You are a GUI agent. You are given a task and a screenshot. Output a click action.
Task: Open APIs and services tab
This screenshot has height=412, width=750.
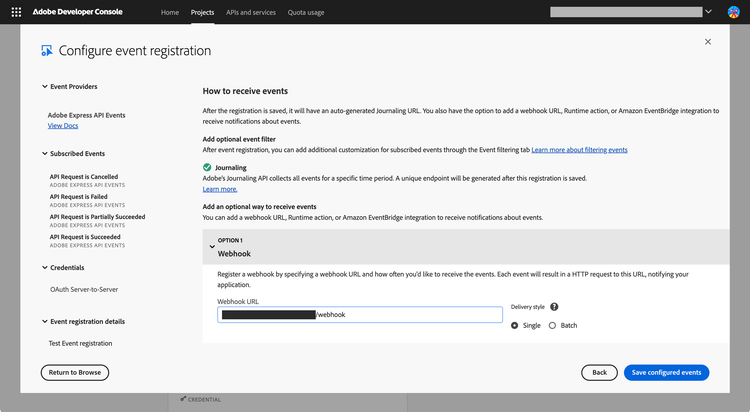(251, 12)
